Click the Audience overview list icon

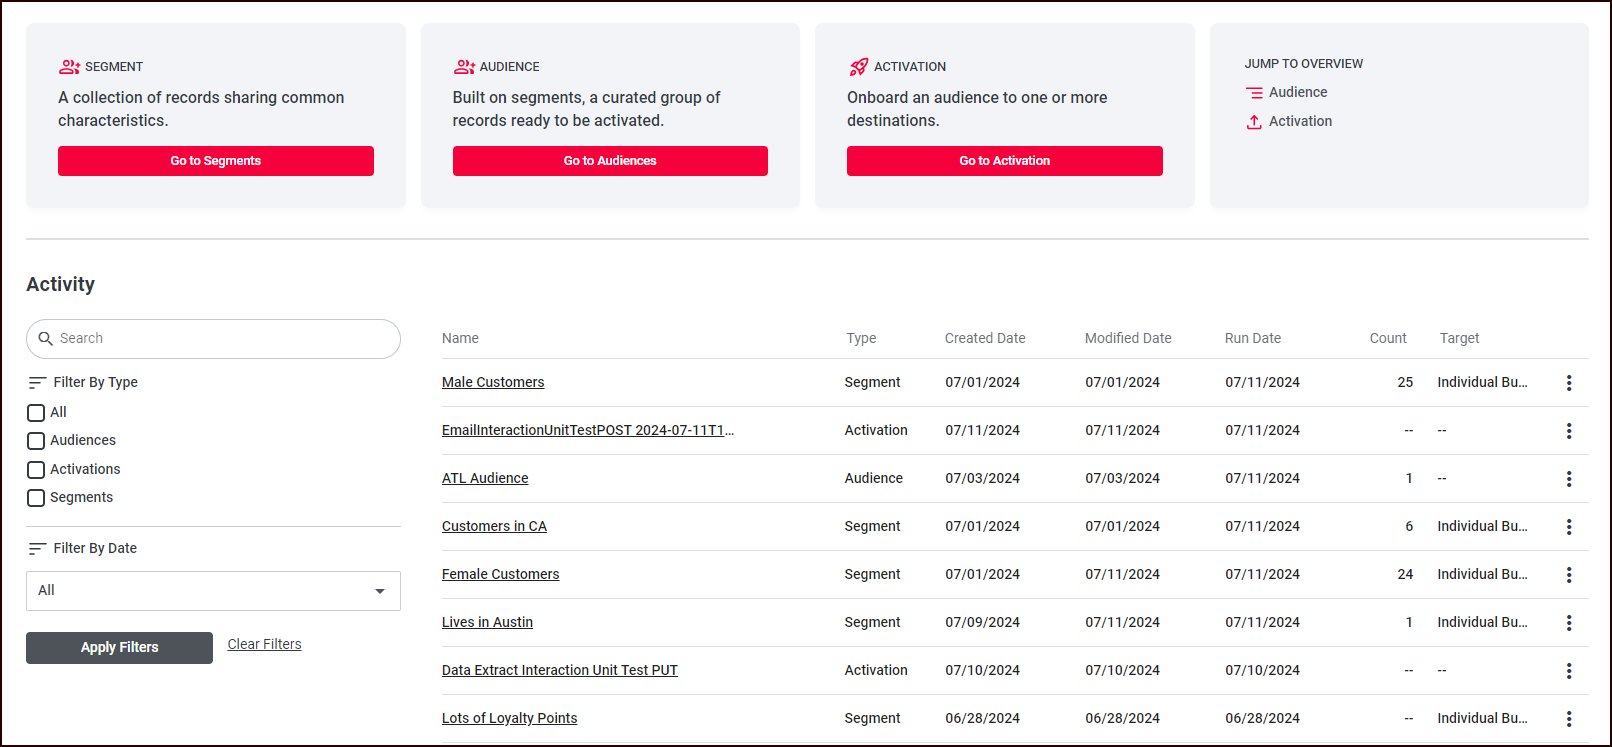point(1254,93)
